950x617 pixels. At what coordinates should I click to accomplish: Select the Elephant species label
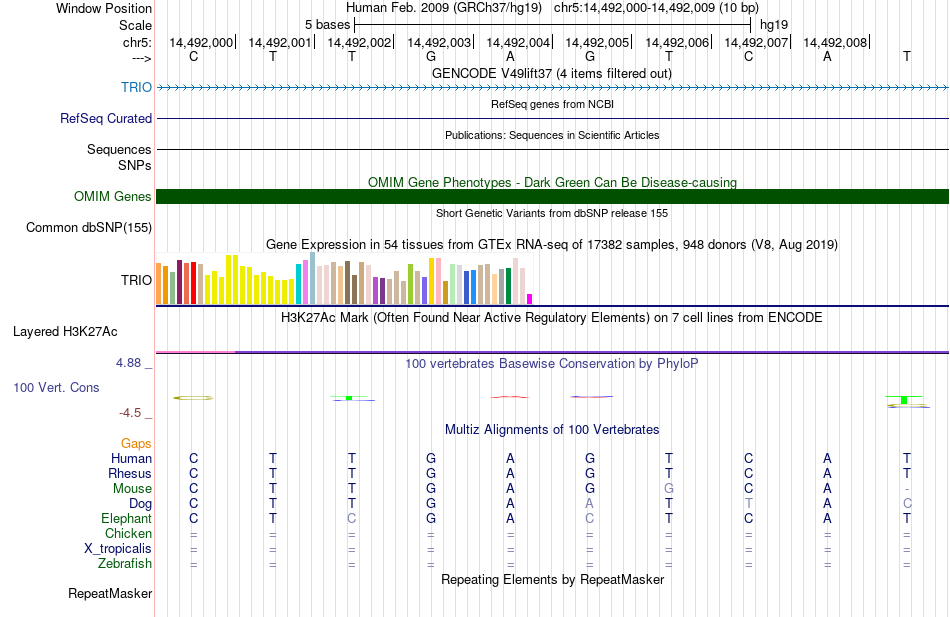point(127,519)
